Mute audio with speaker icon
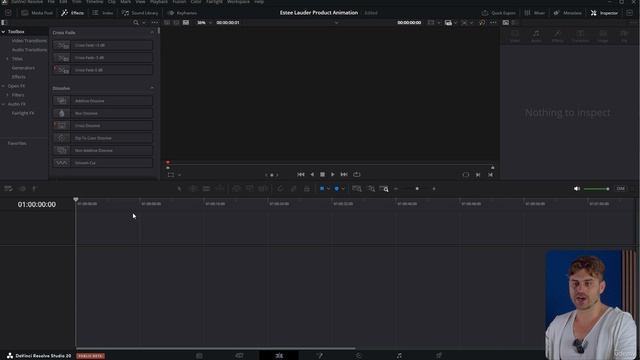The image size is (640, 360). (577, 189)
